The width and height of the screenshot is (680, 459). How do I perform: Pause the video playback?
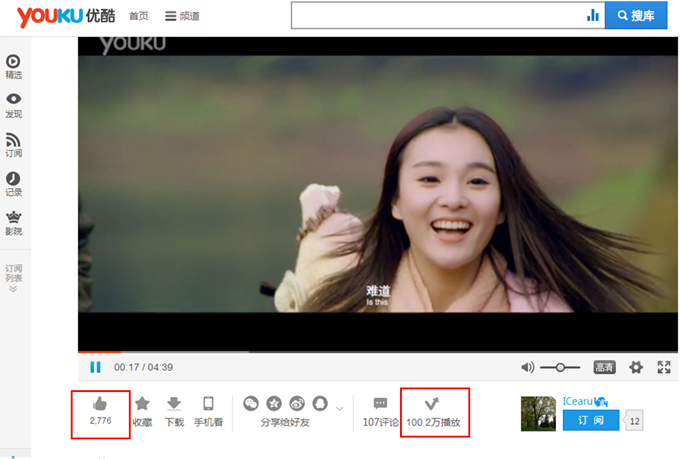point(95,367)
